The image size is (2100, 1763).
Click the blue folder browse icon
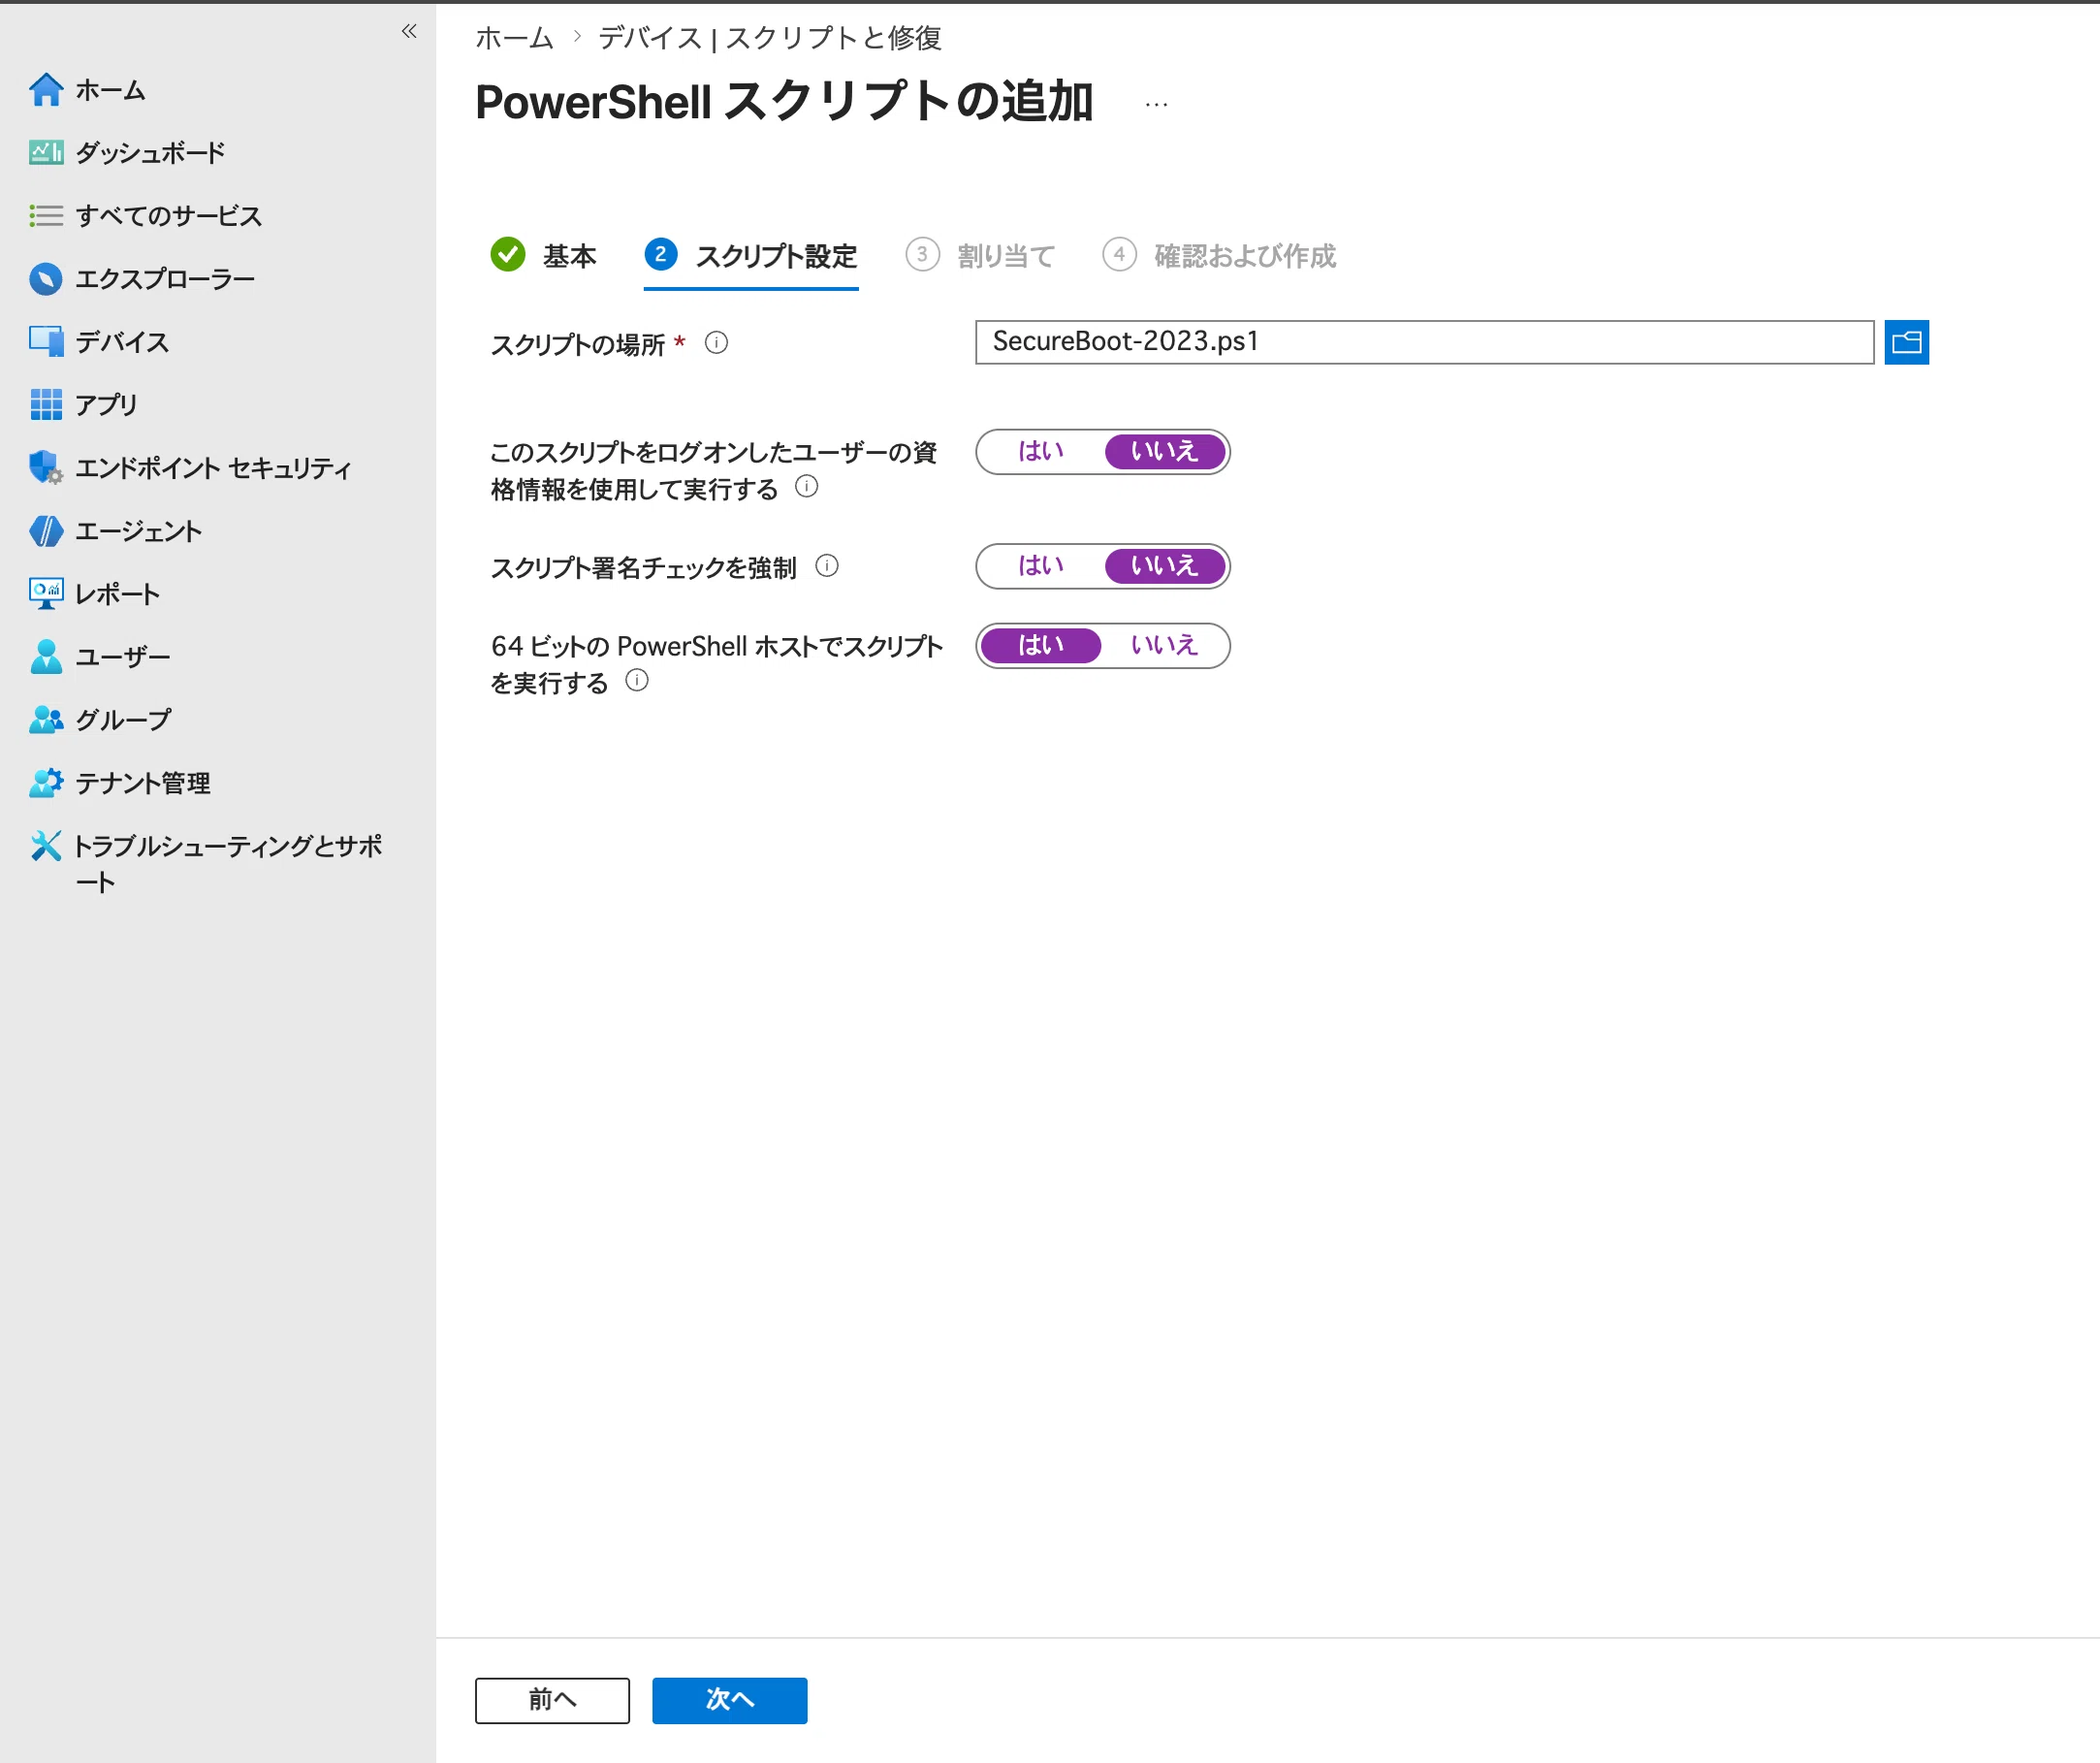[x=1906, y=343]
